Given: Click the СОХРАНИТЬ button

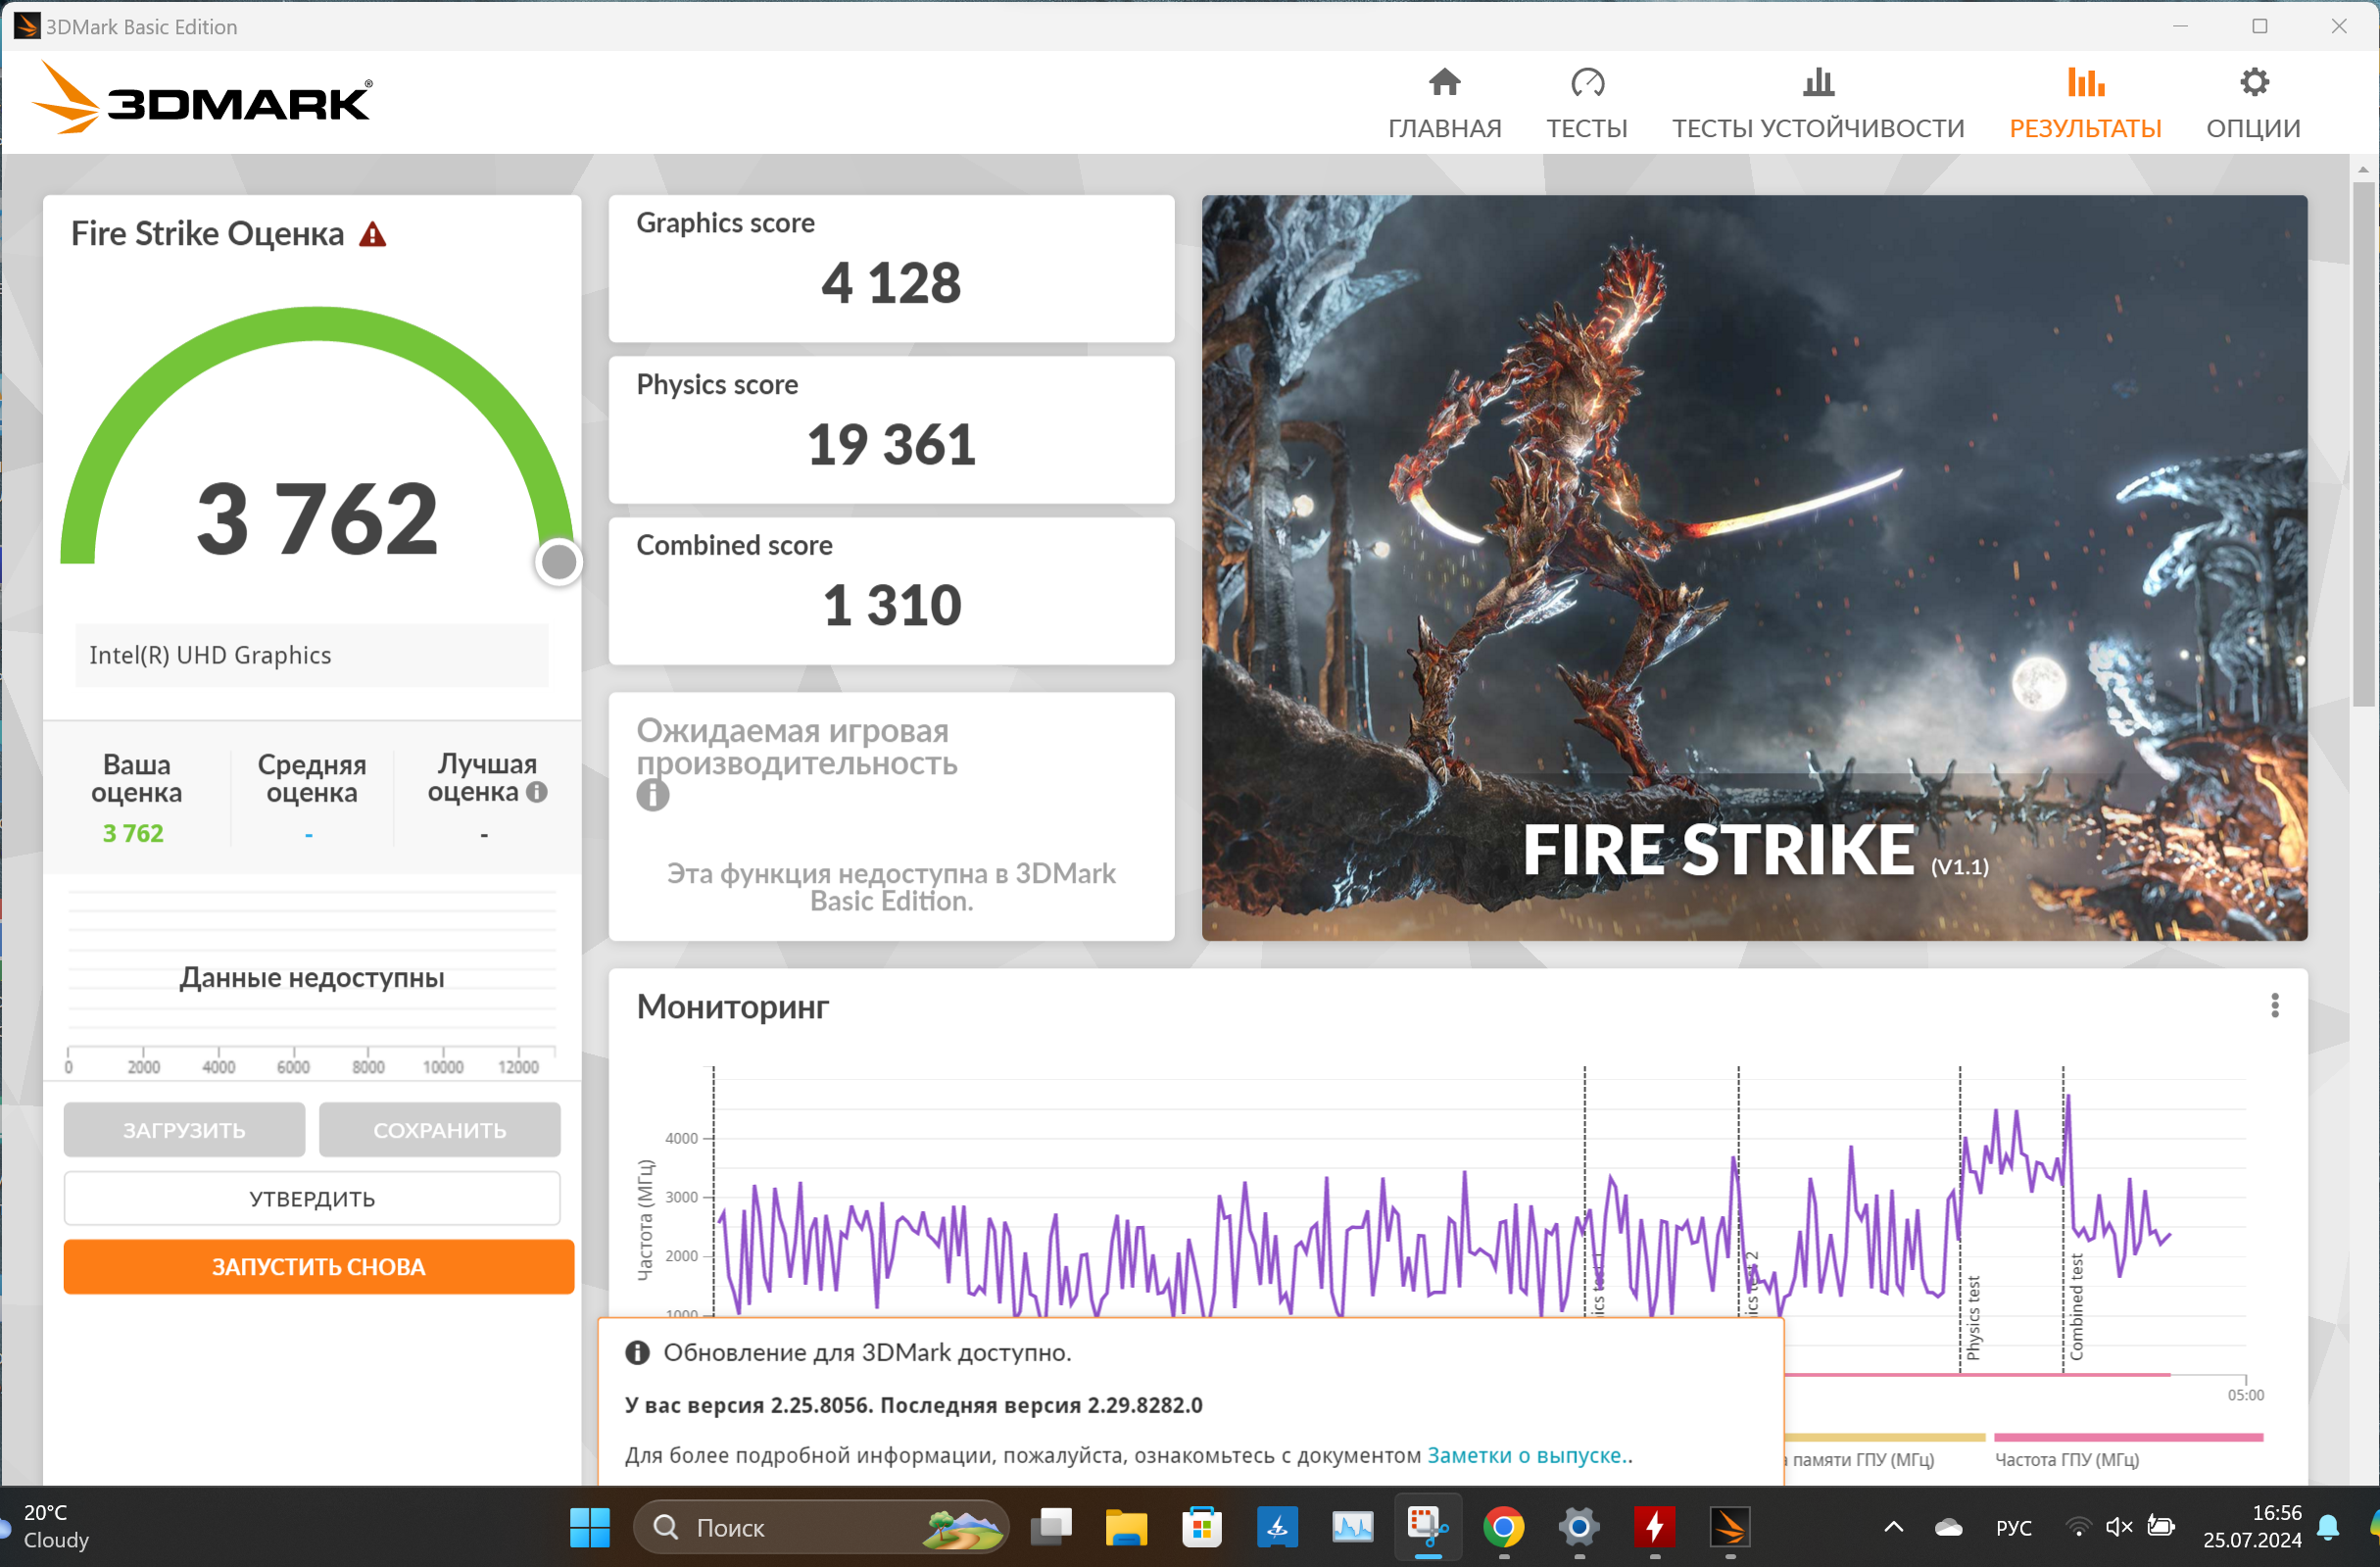Looking at the screenshot, I should (x=440, y=1130).
